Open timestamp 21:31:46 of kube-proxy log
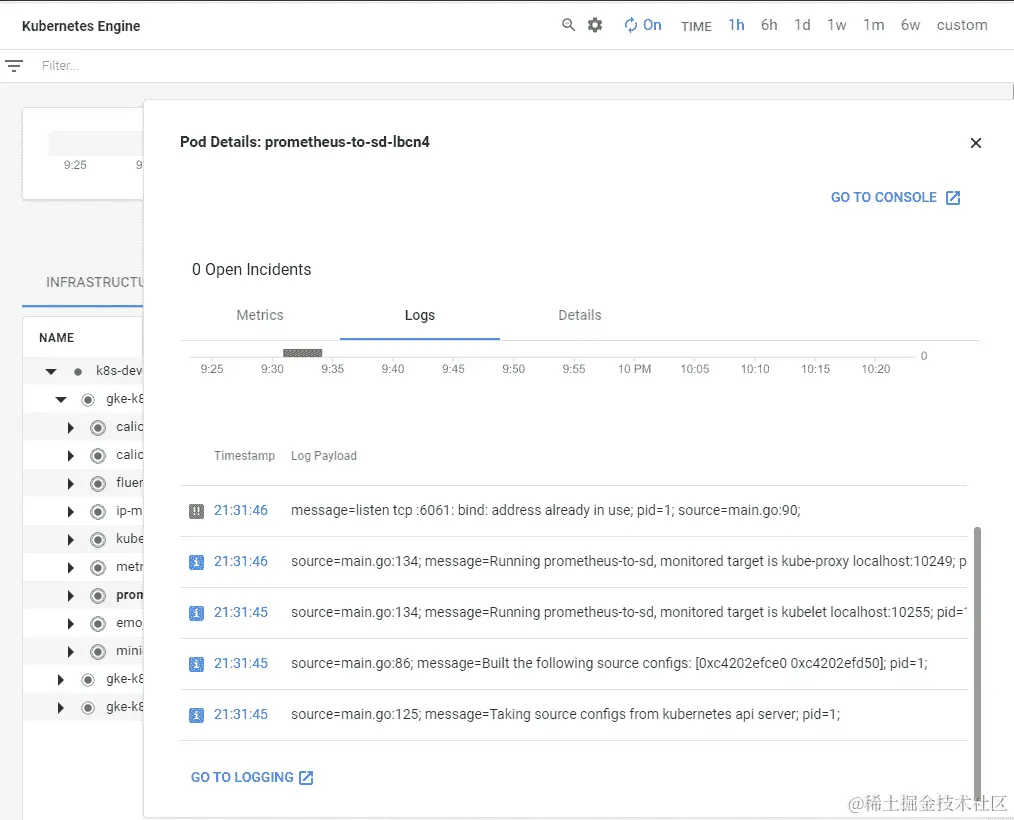This screenshot has height=820, width=1014. [x=241, y=561]
